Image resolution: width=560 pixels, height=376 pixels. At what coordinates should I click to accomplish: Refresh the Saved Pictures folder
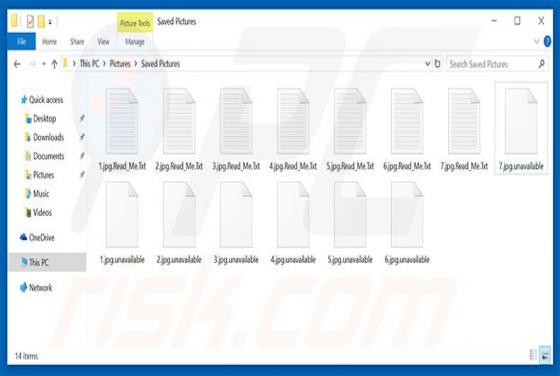click(437, 64)
